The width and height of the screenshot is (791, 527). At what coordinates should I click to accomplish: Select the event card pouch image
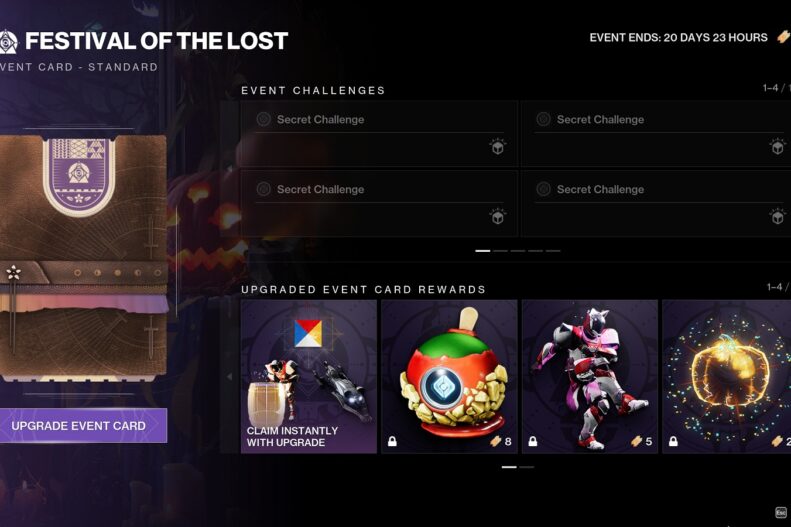point(83,258)
